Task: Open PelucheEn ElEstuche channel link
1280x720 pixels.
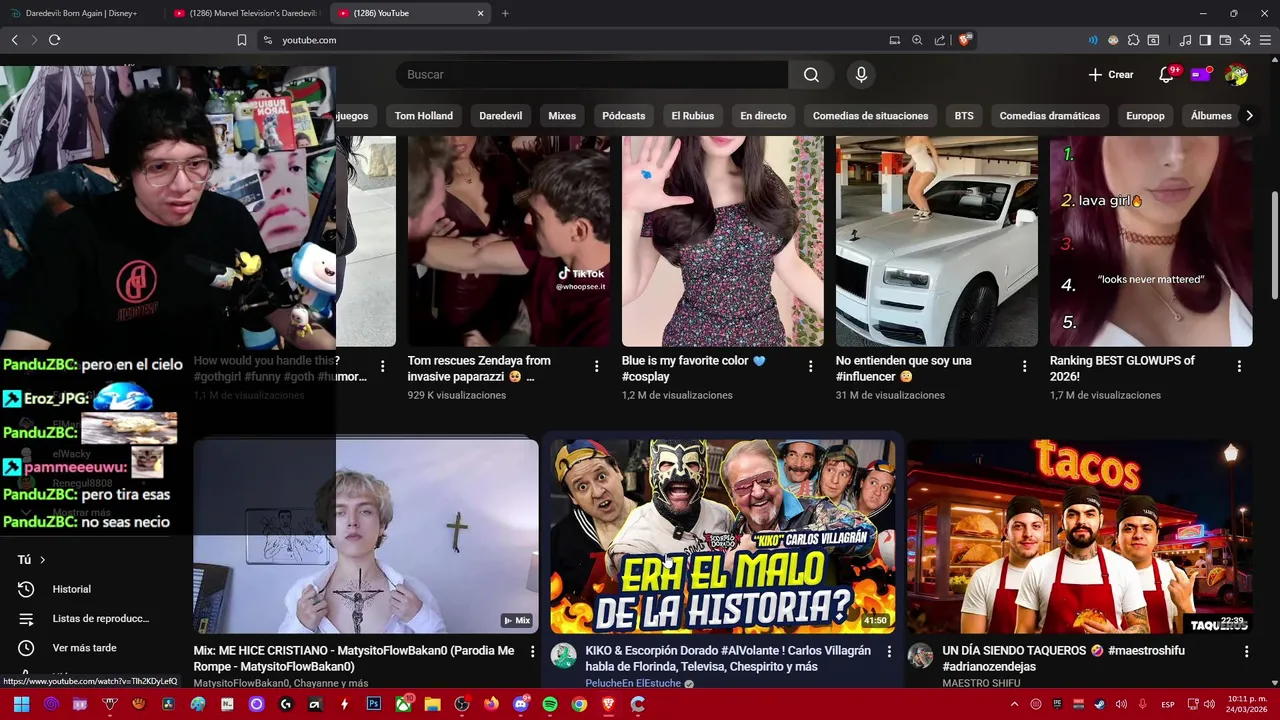Action: click(633, 684)
